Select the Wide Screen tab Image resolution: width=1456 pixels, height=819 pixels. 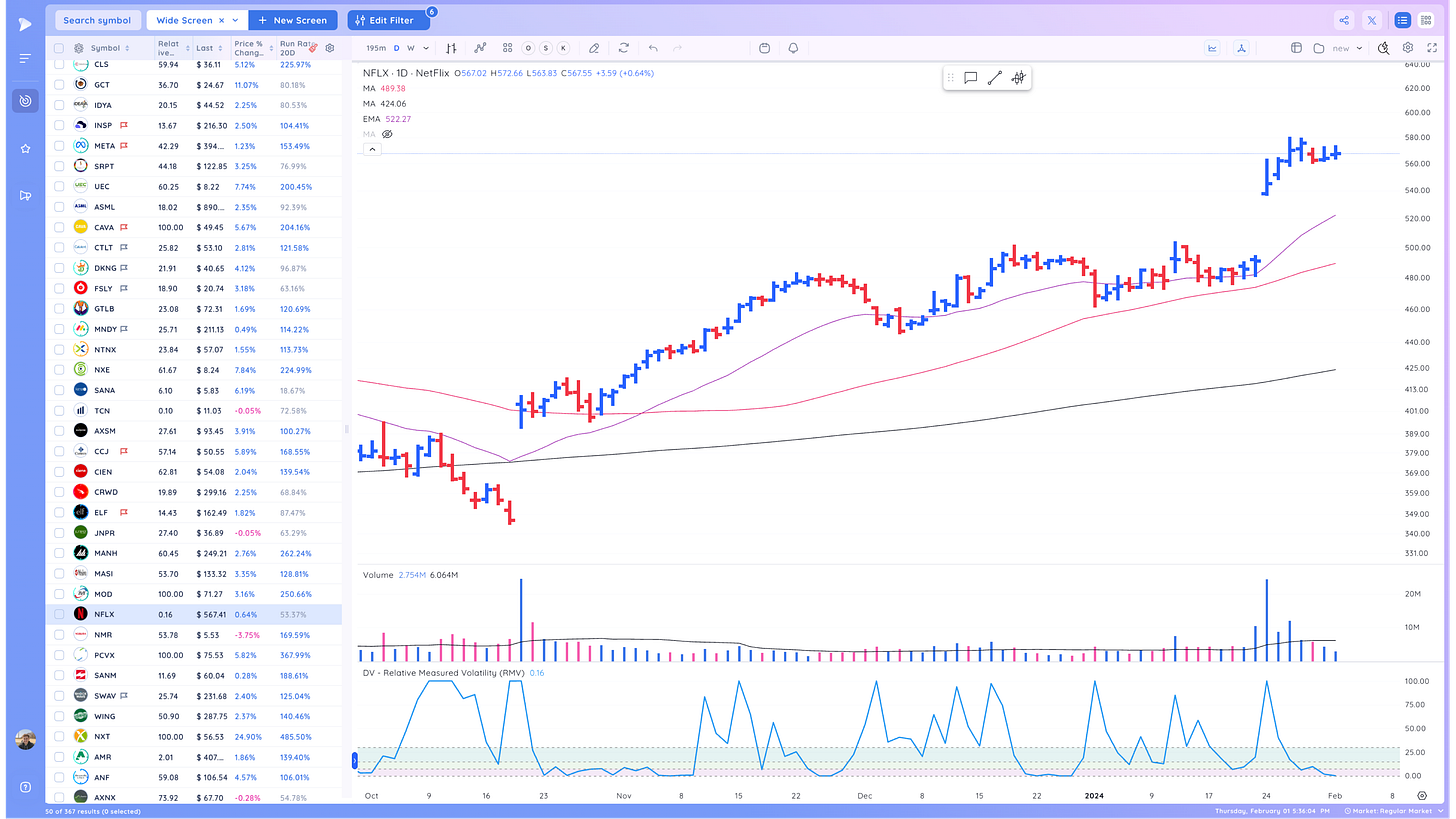(x=184, y=20)
